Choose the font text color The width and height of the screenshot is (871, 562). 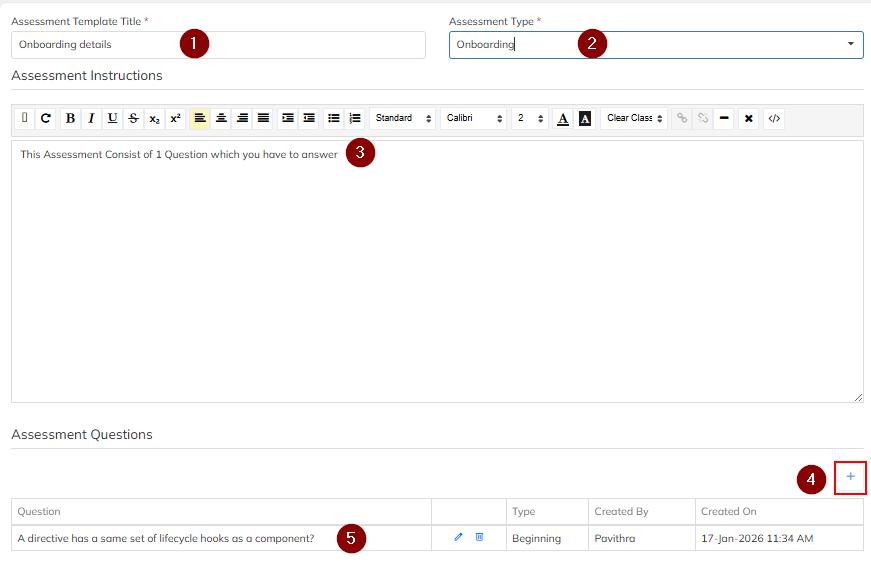563,118
